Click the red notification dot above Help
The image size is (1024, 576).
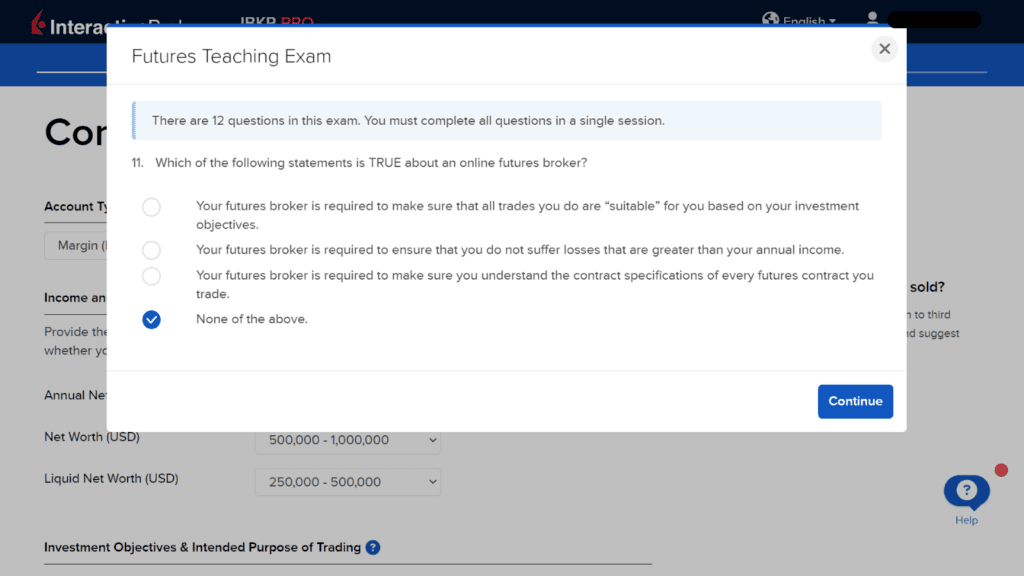click(x=1001, y=468)
